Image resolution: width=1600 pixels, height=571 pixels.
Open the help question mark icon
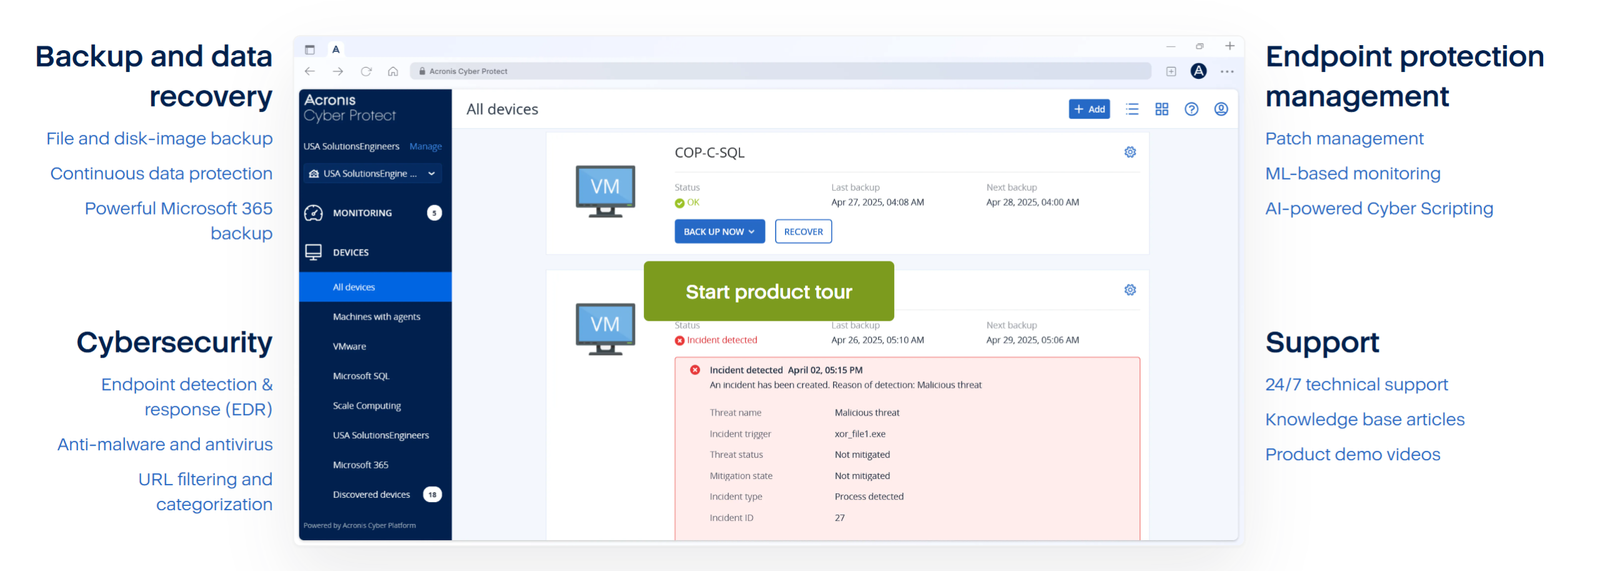tap(1191, 109)
